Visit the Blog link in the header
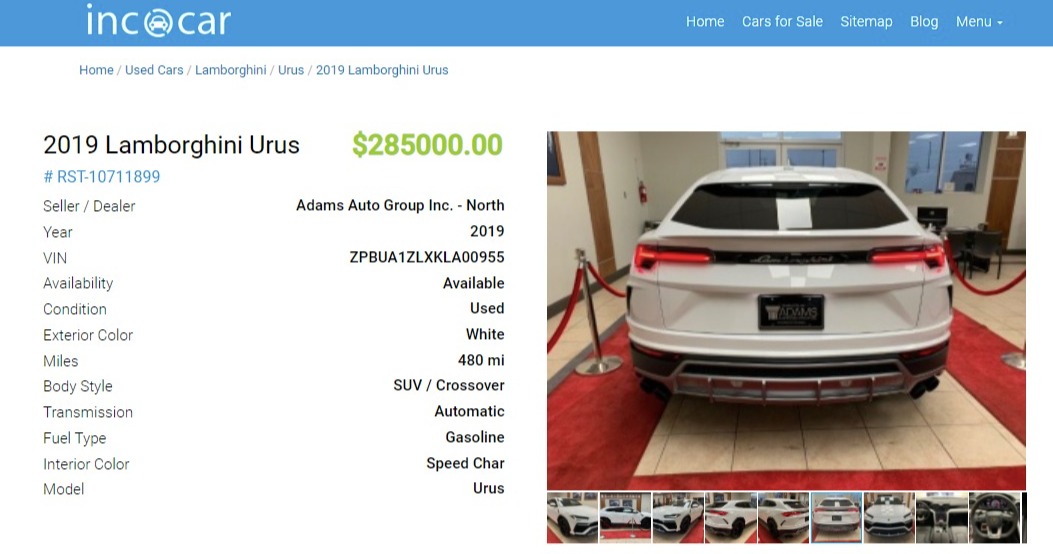Screen dimensions: 1053x554 coord(923,21)
